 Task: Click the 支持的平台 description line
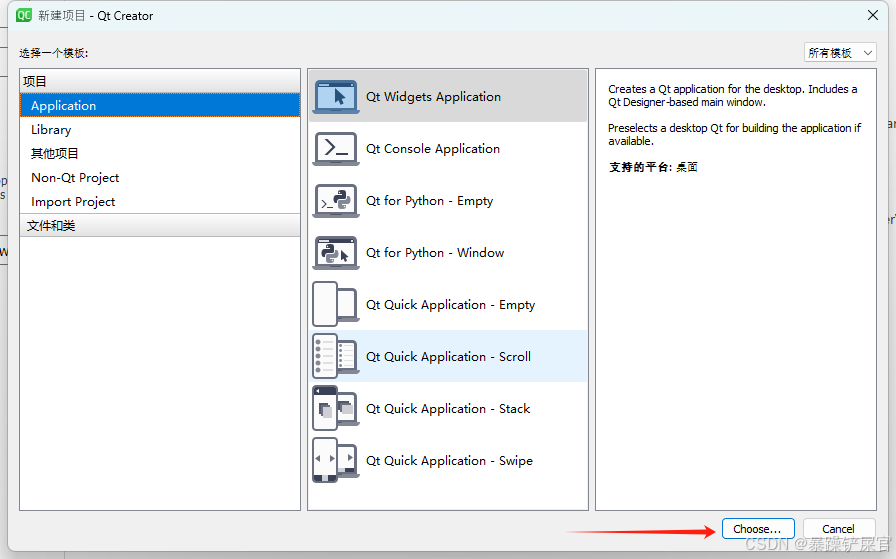pyautogui.click(x=653, y=167)
